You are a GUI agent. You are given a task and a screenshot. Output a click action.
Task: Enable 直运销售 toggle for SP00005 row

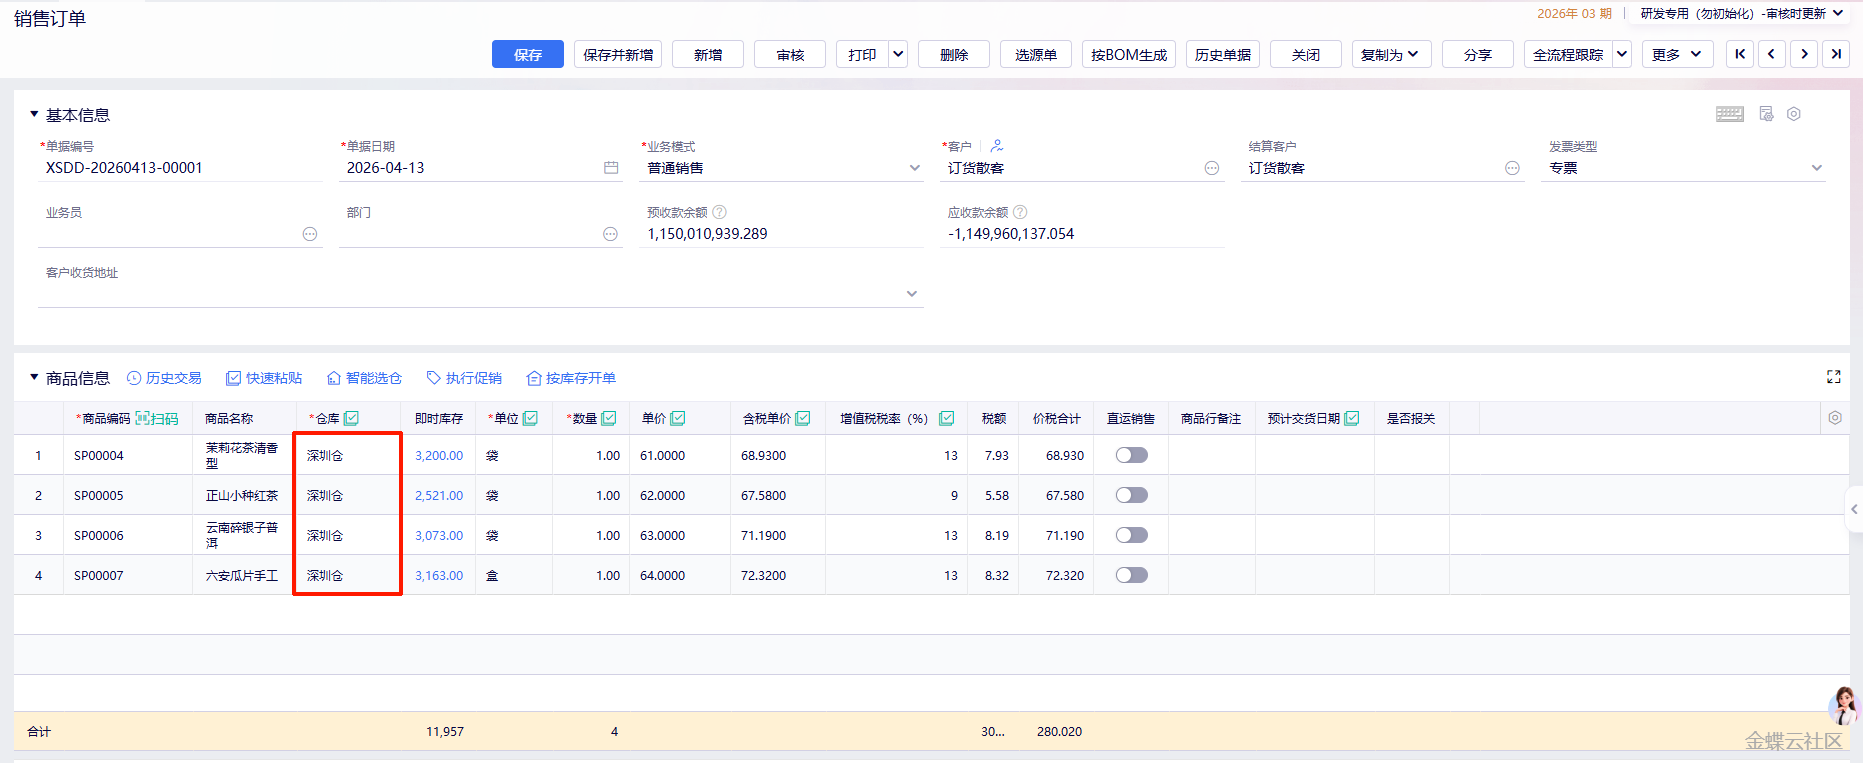[x=1132, y=495]
